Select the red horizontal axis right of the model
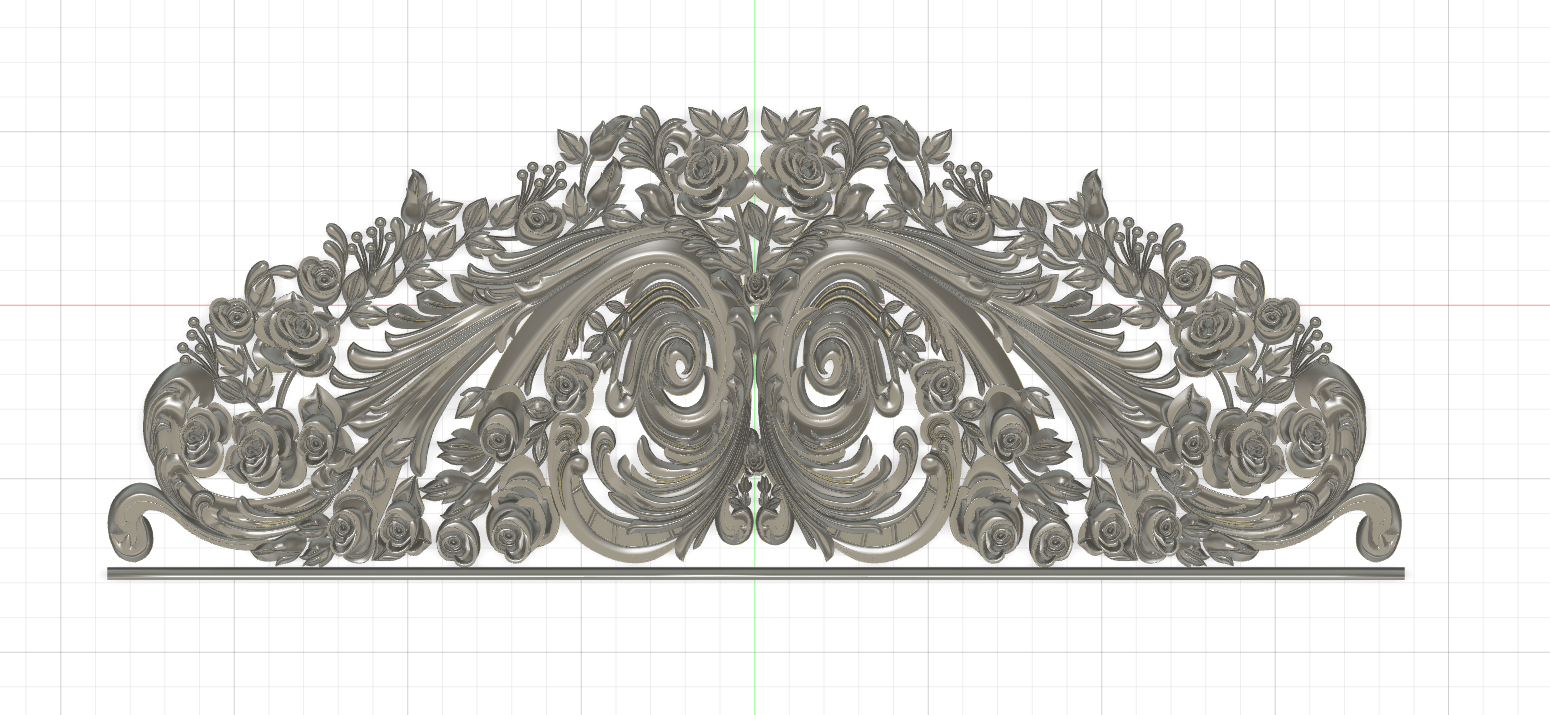The height and width of the screenshot is (715, 1550). (1470, 305)
